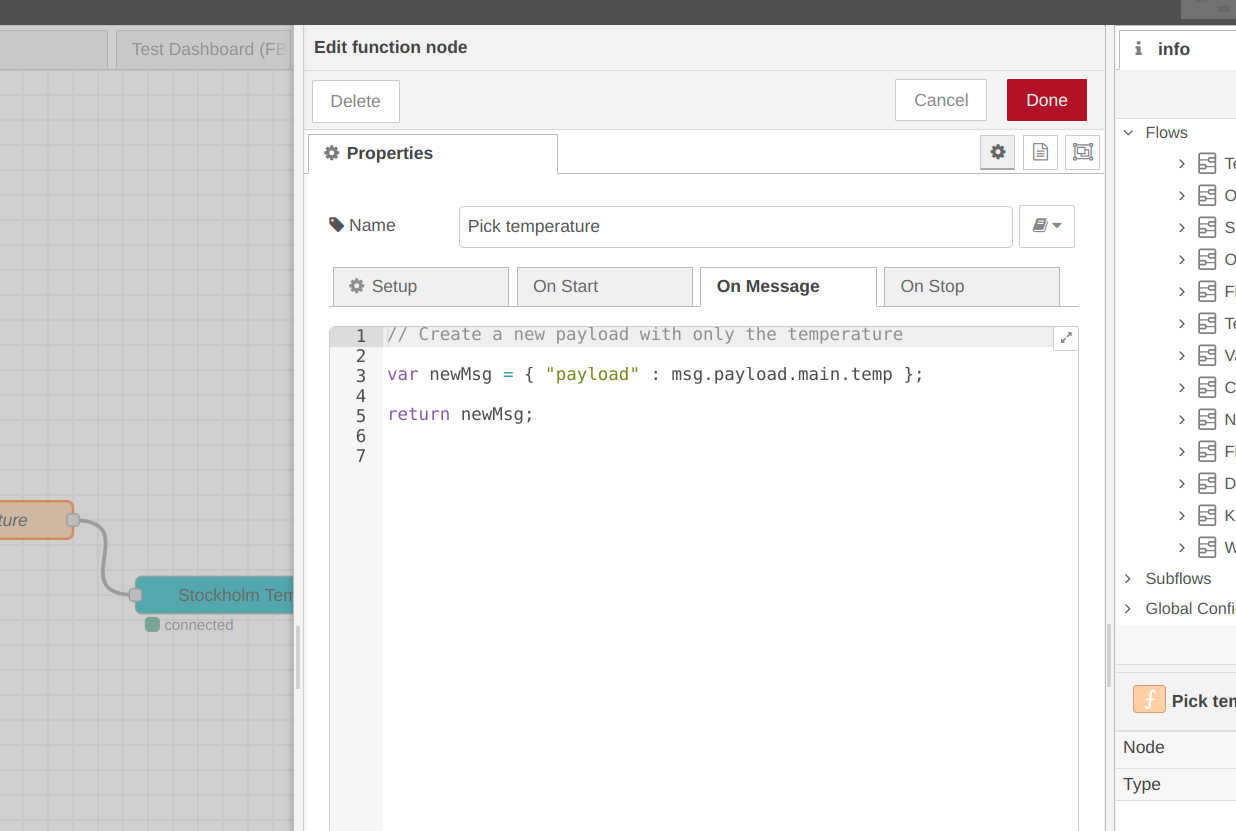Click the 'return newMsg;' line in the editor

461,414
